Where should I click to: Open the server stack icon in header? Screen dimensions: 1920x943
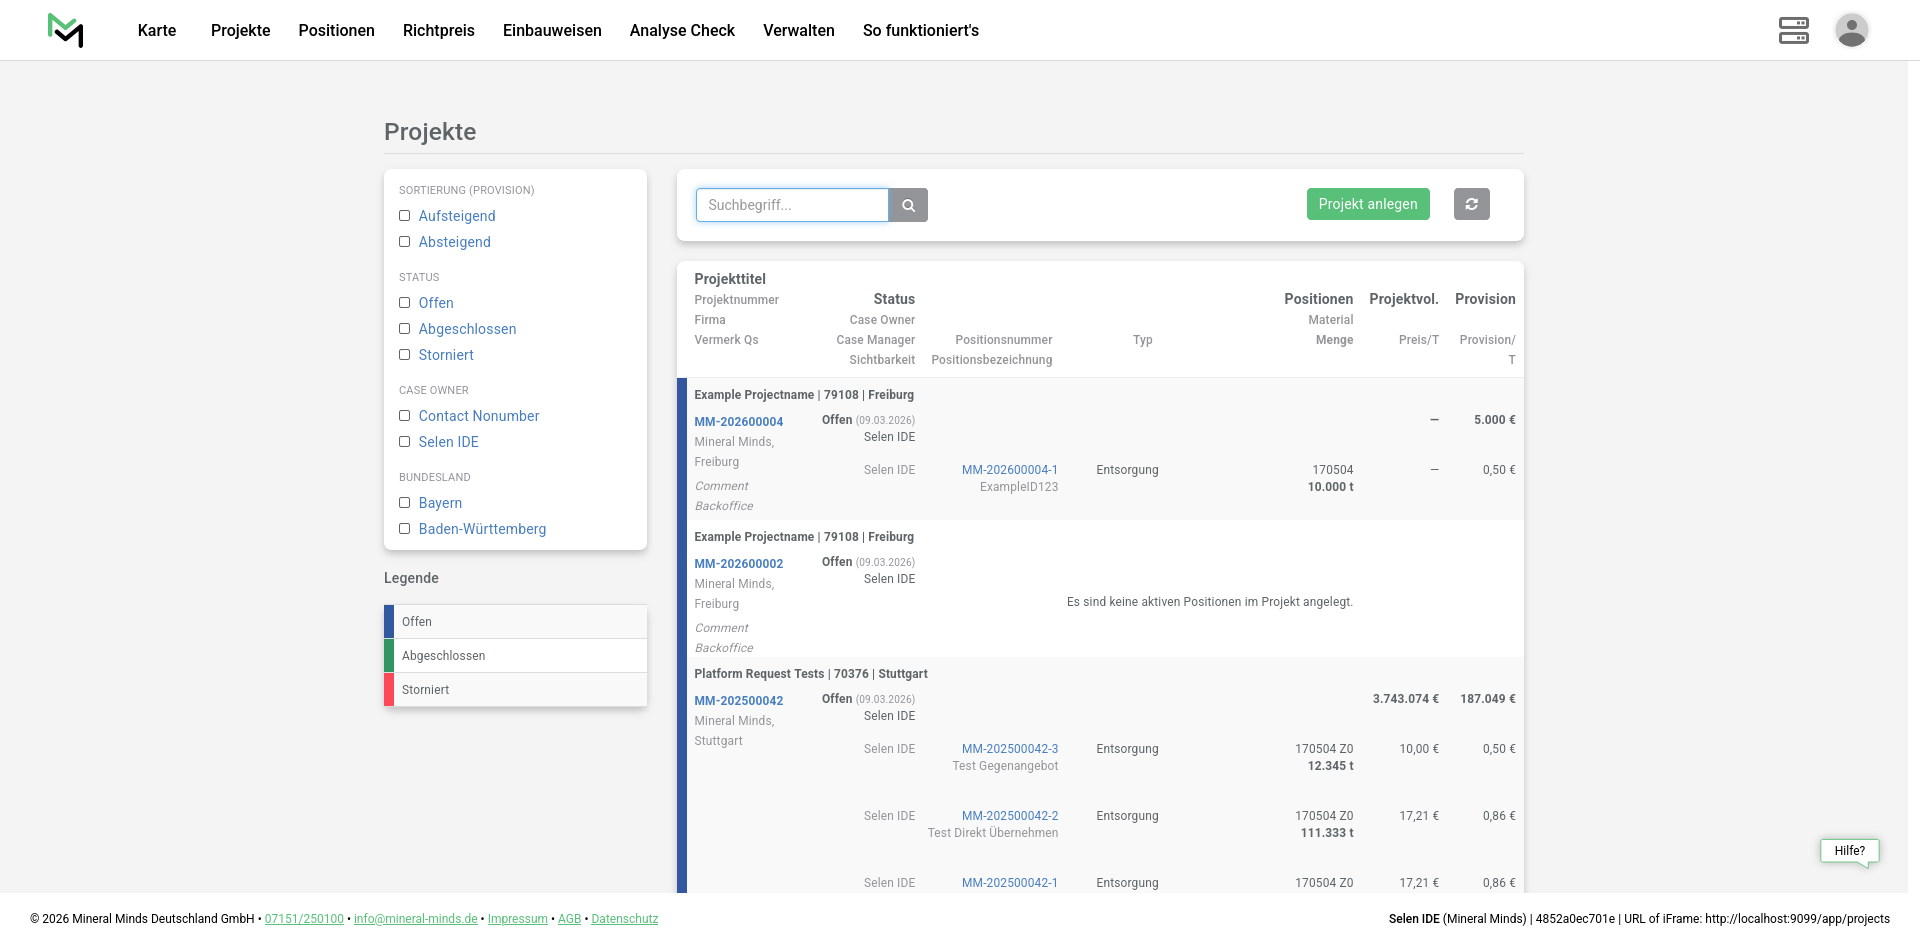coord(1793,30)
